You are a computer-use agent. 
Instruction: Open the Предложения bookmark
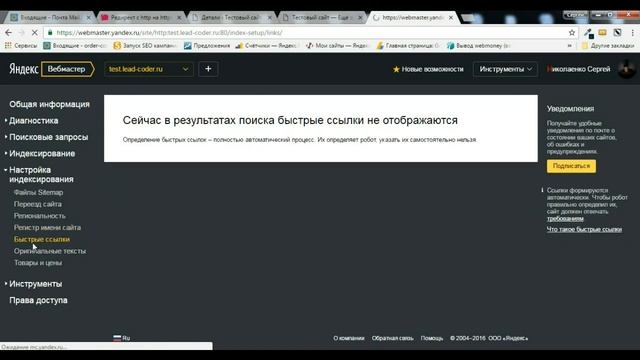[x=207, y=46]
